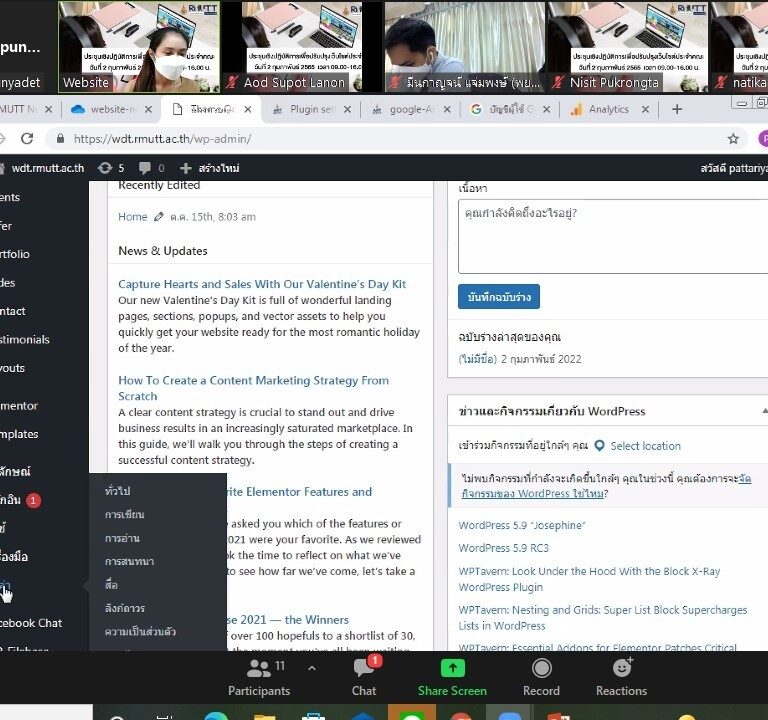Reload the page with the refresh icon
768x720 pixels.
tap(27, 139)
